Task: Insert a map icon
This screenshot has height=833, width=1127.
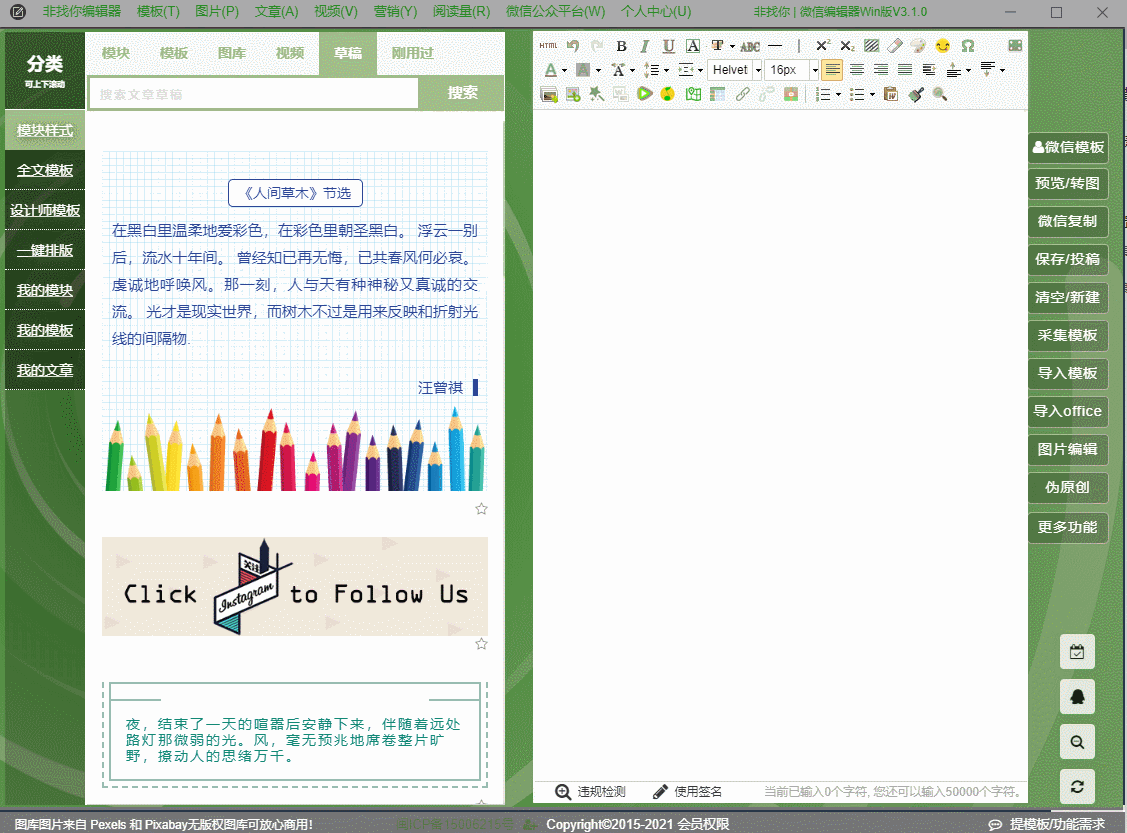Action: pos(693,94)
